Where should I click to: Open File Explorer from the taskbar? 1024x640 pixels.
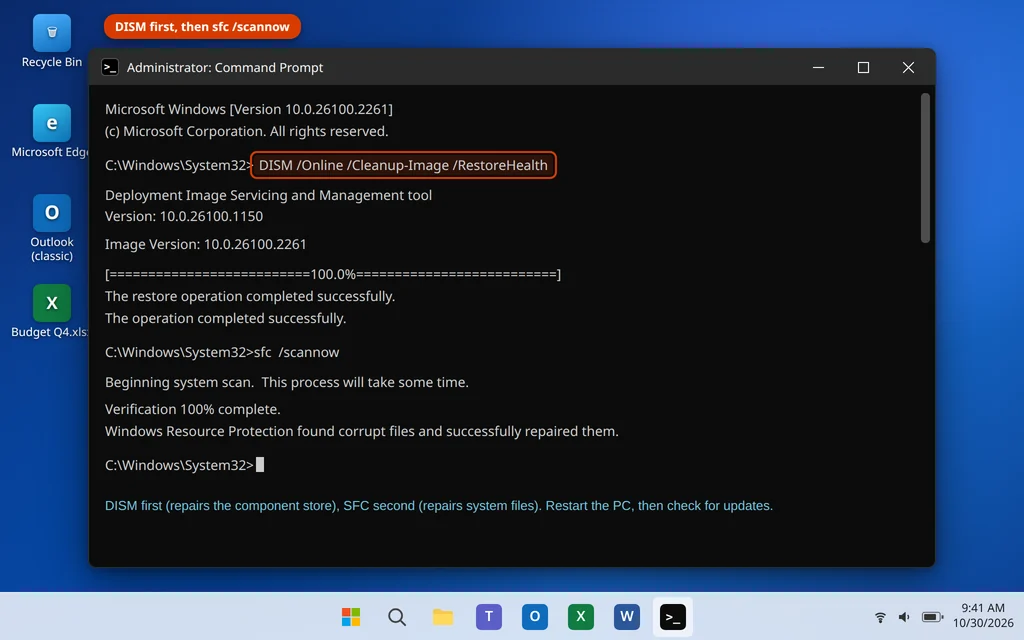[x=443, y=616]
